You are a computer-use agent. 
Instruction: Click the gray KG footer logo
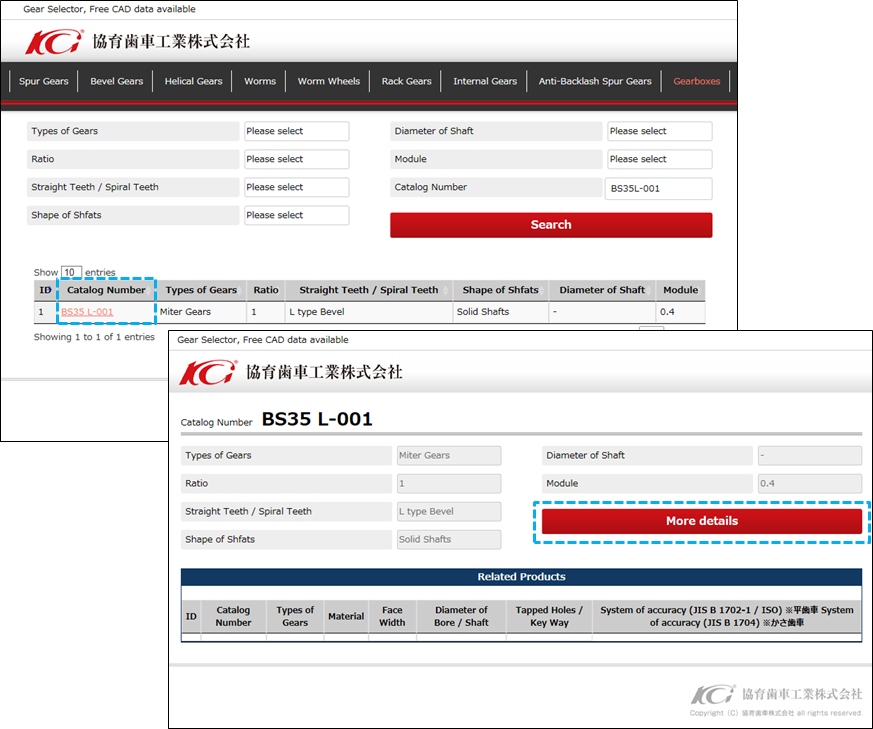(x=712, y=695)
